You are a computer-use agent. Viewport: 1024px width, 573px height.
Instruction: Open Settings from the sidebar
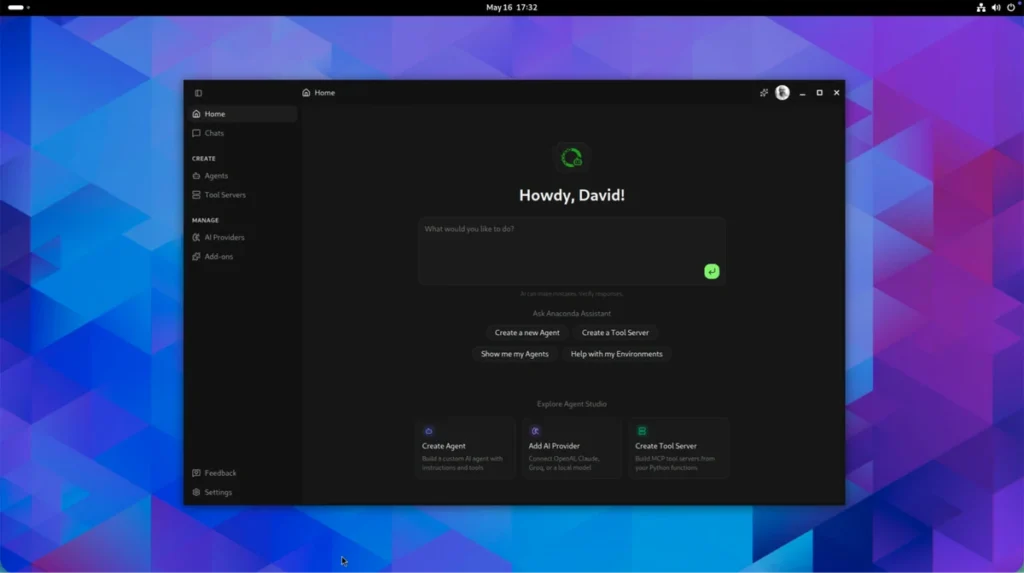point(242,492)
